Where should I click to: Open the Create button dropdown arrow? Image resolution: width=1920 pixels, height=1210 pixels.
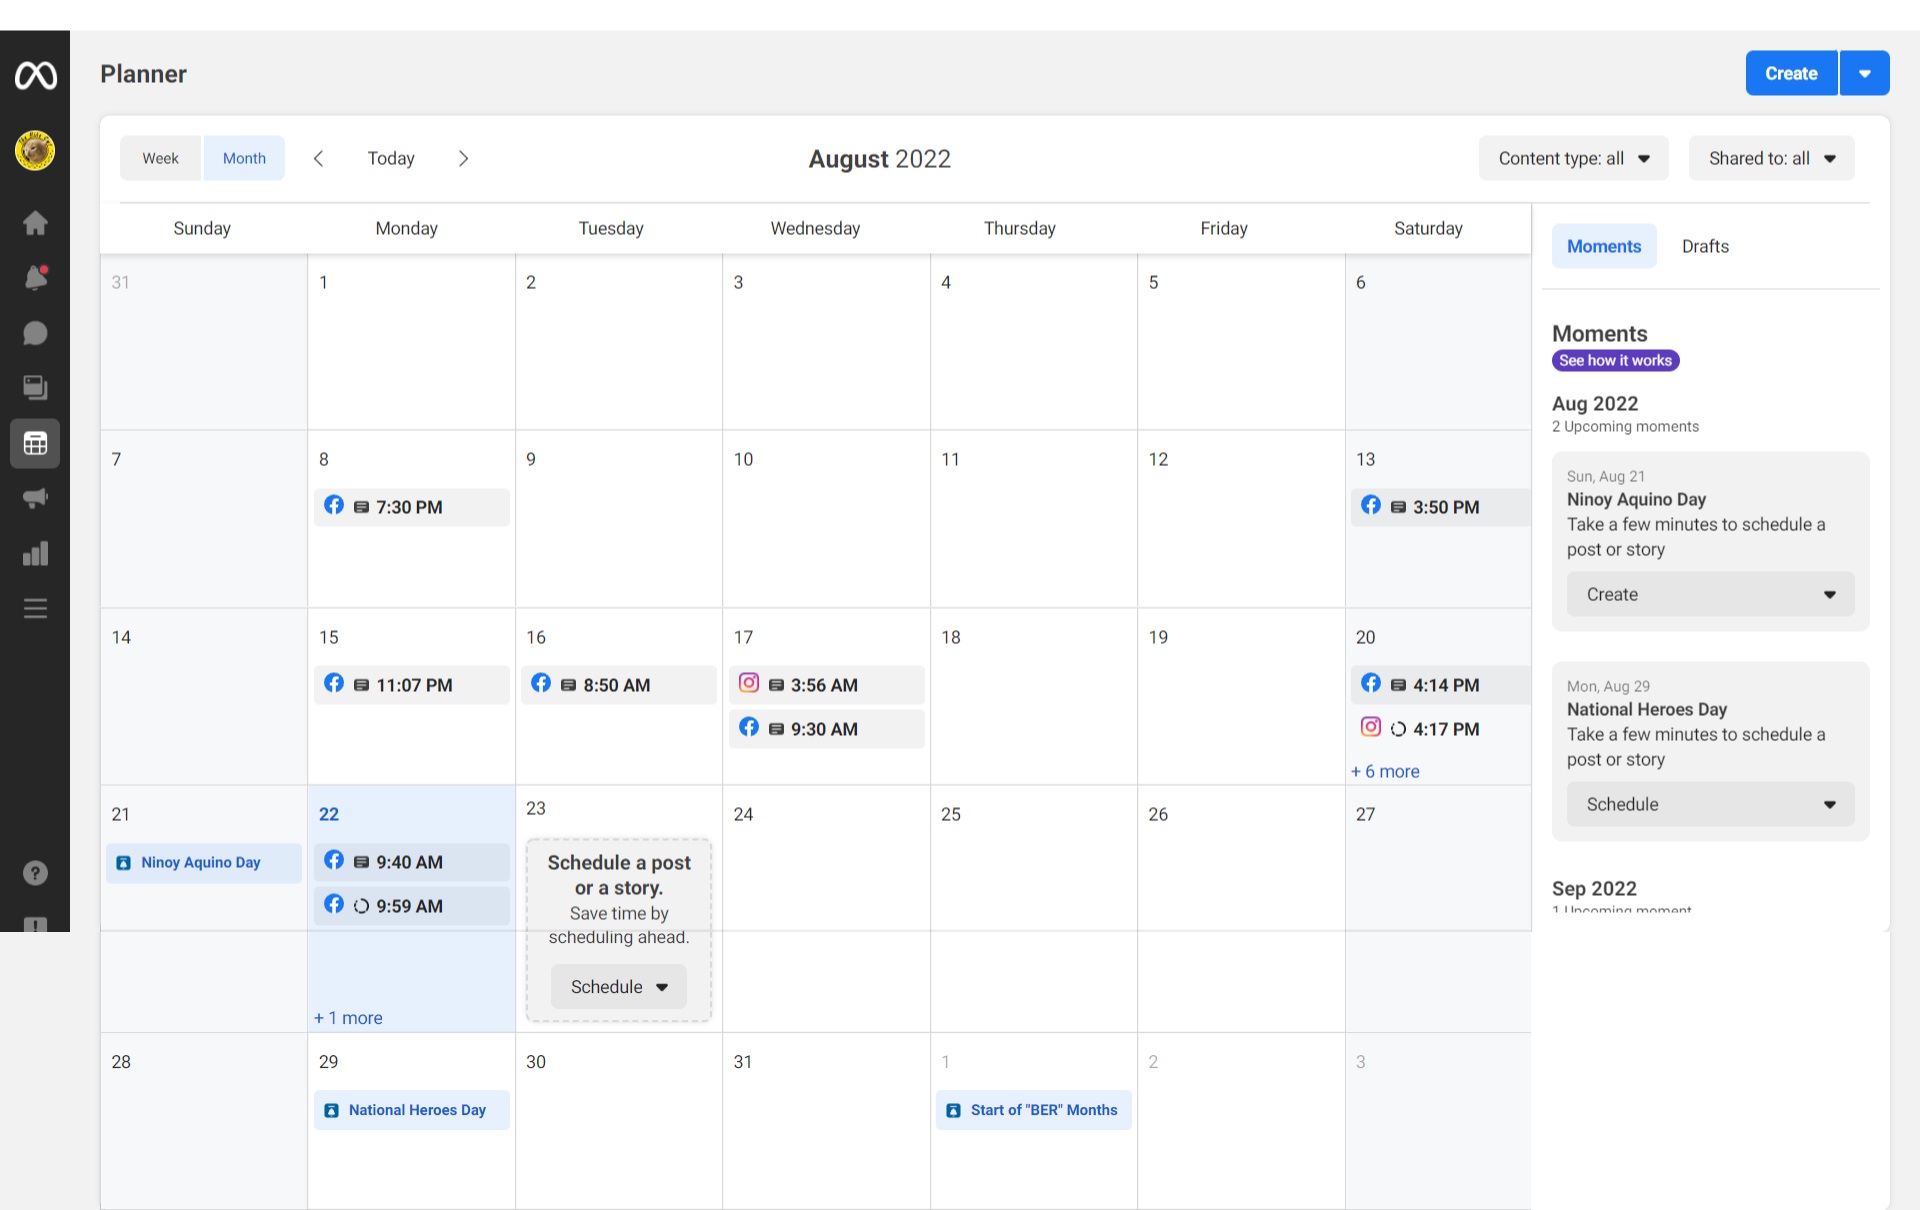pyautogui.click(x=1864, y=73)
